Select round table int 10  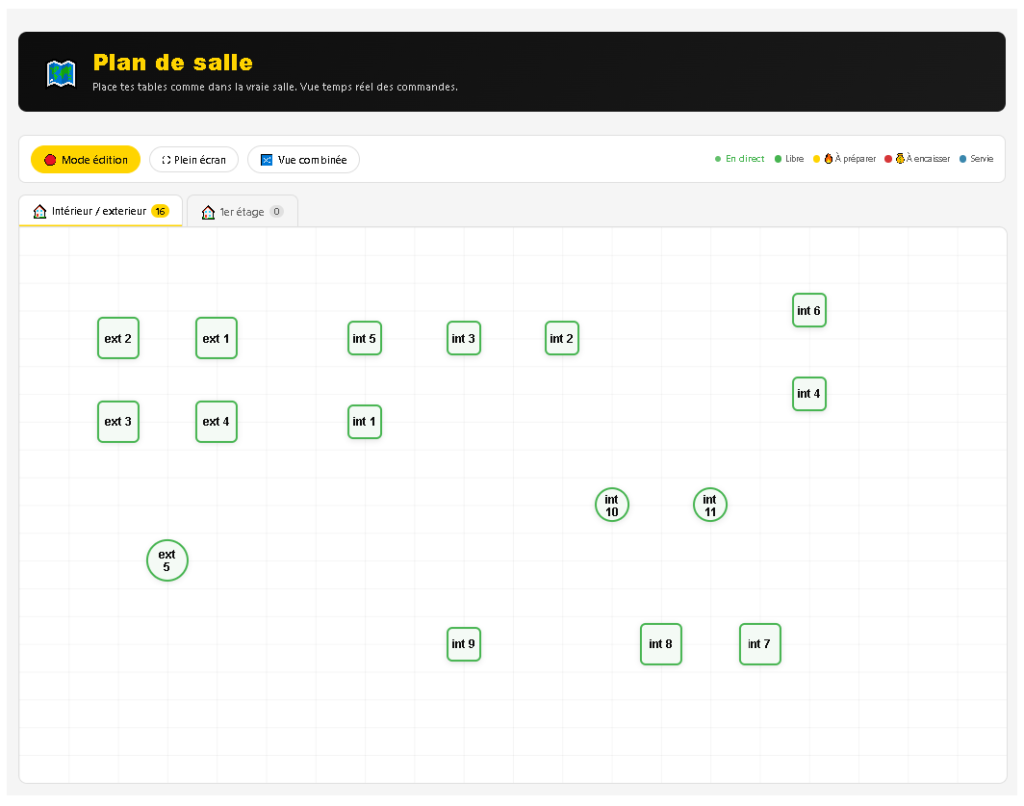[x=612, y=505]
